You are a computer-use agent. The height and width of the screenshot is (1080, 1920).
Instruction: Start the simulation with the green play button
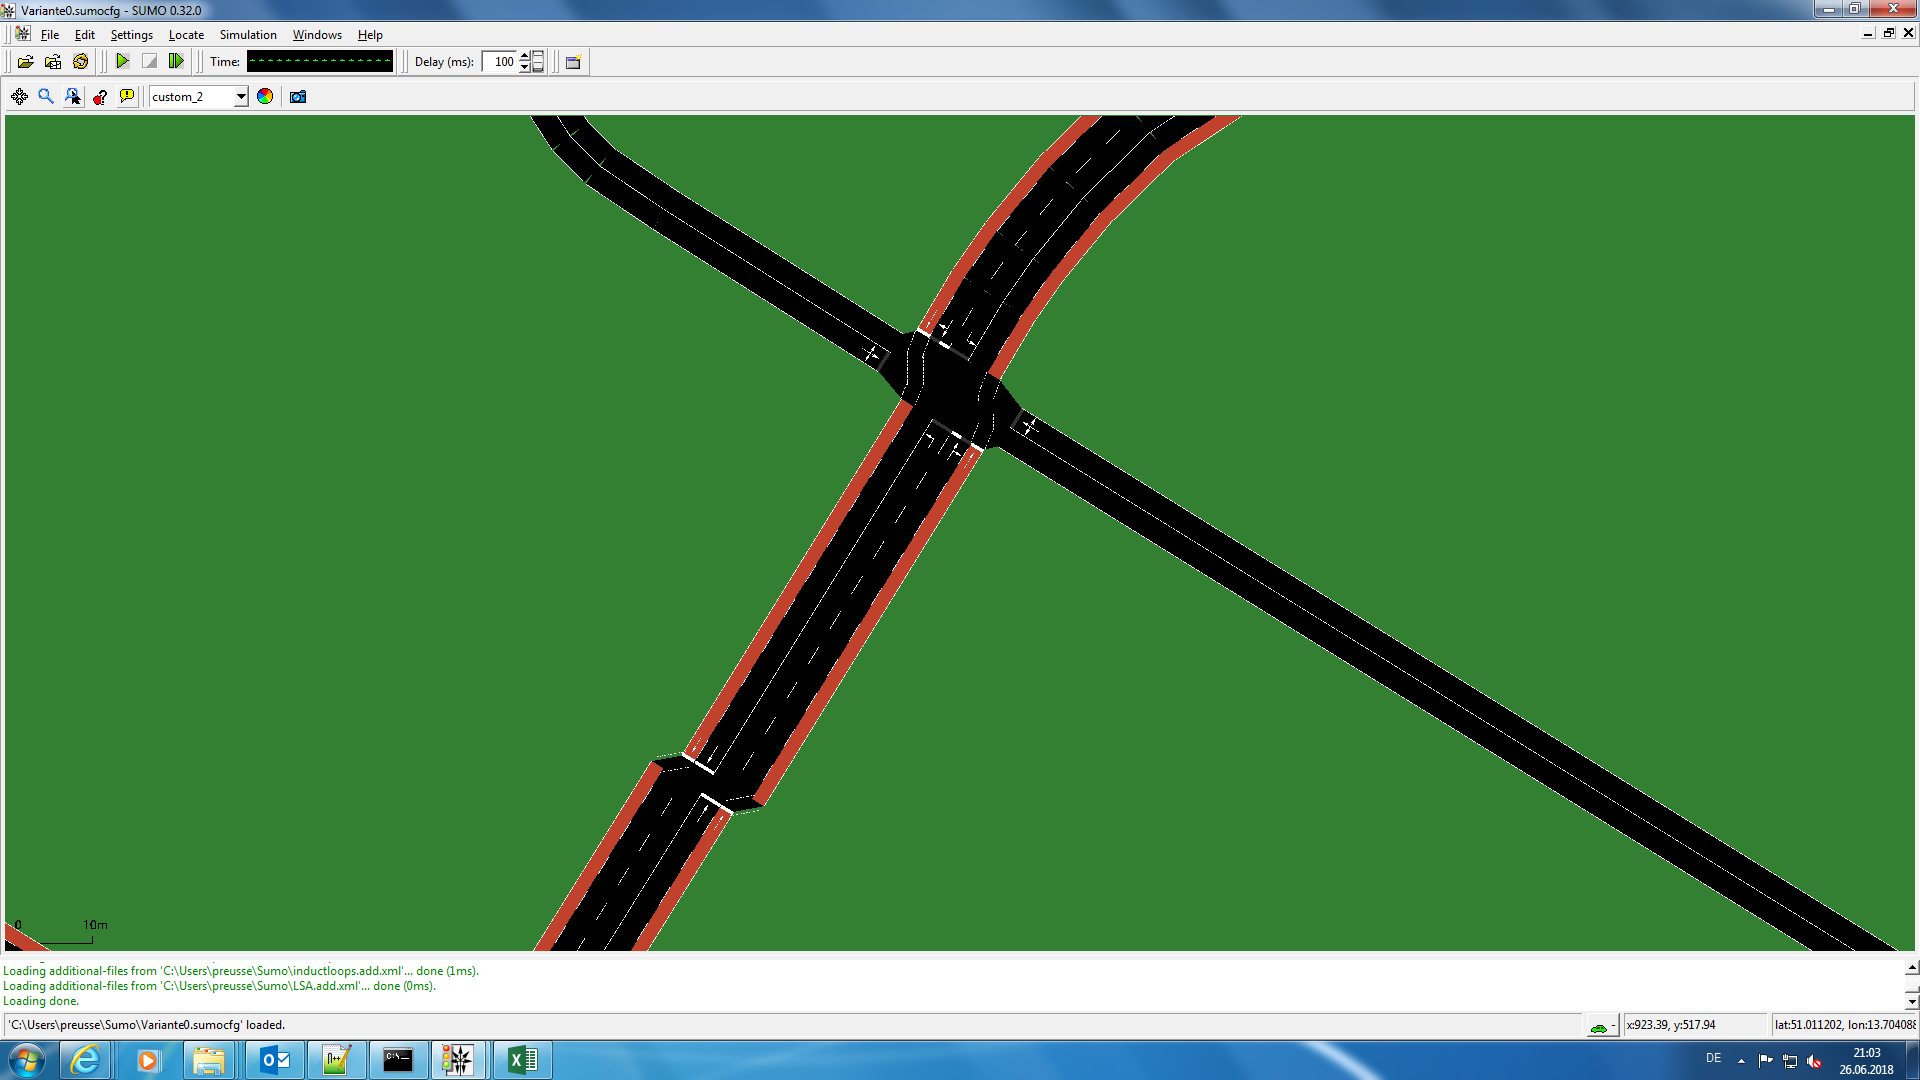point(122,62)
